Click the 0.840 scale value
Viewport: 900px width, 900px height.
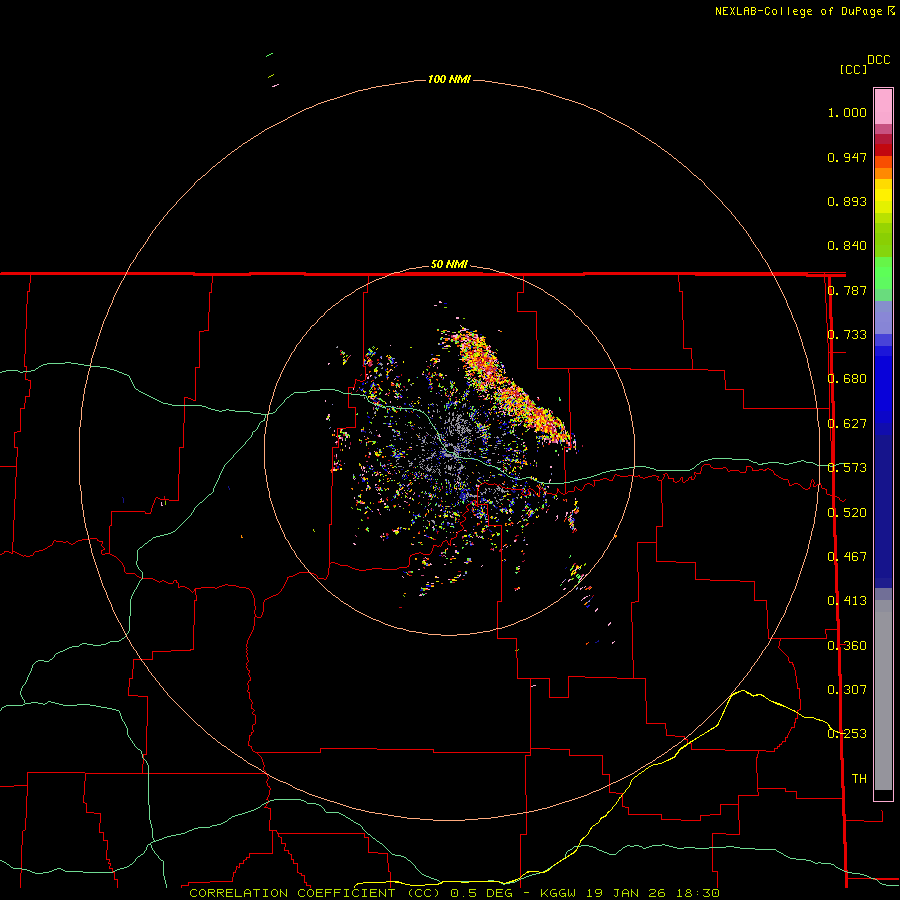[847, 246]
